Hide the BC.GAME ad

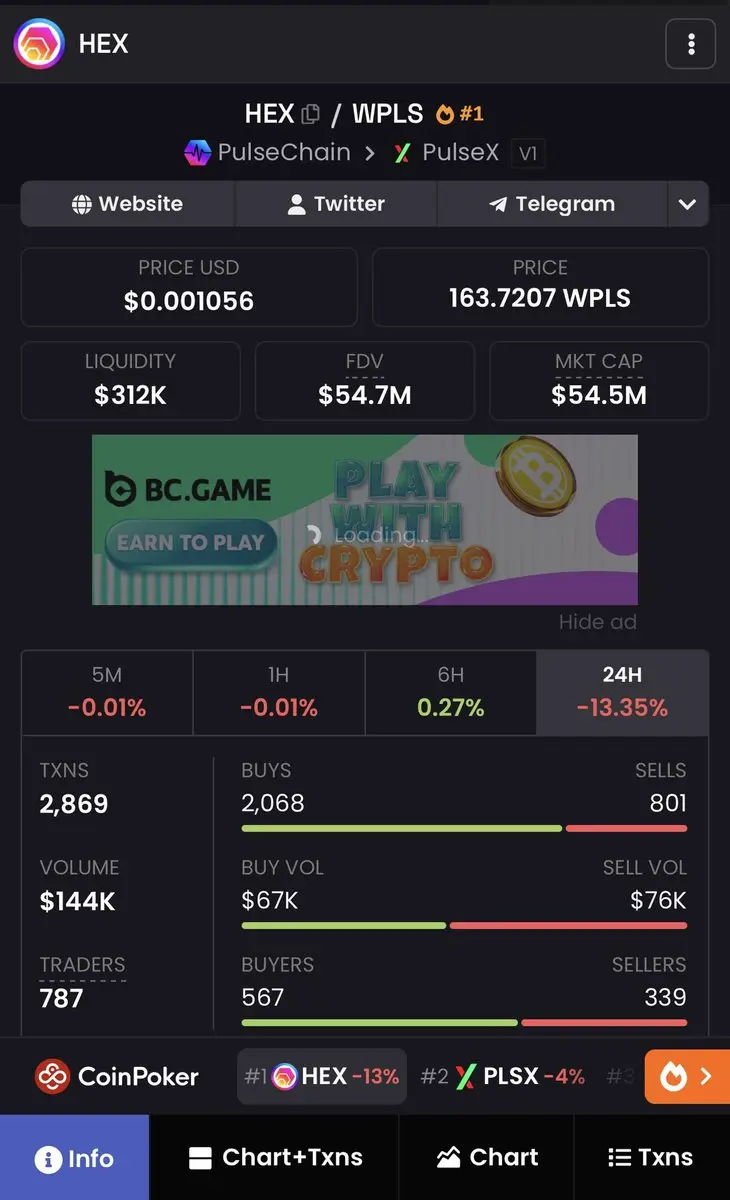click(x=597, y=622)
